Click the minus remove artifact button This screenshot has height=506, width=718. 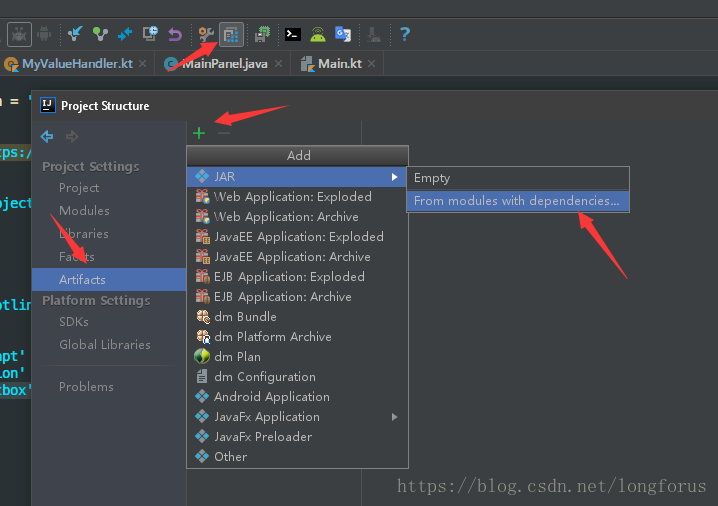coord(224,133)
